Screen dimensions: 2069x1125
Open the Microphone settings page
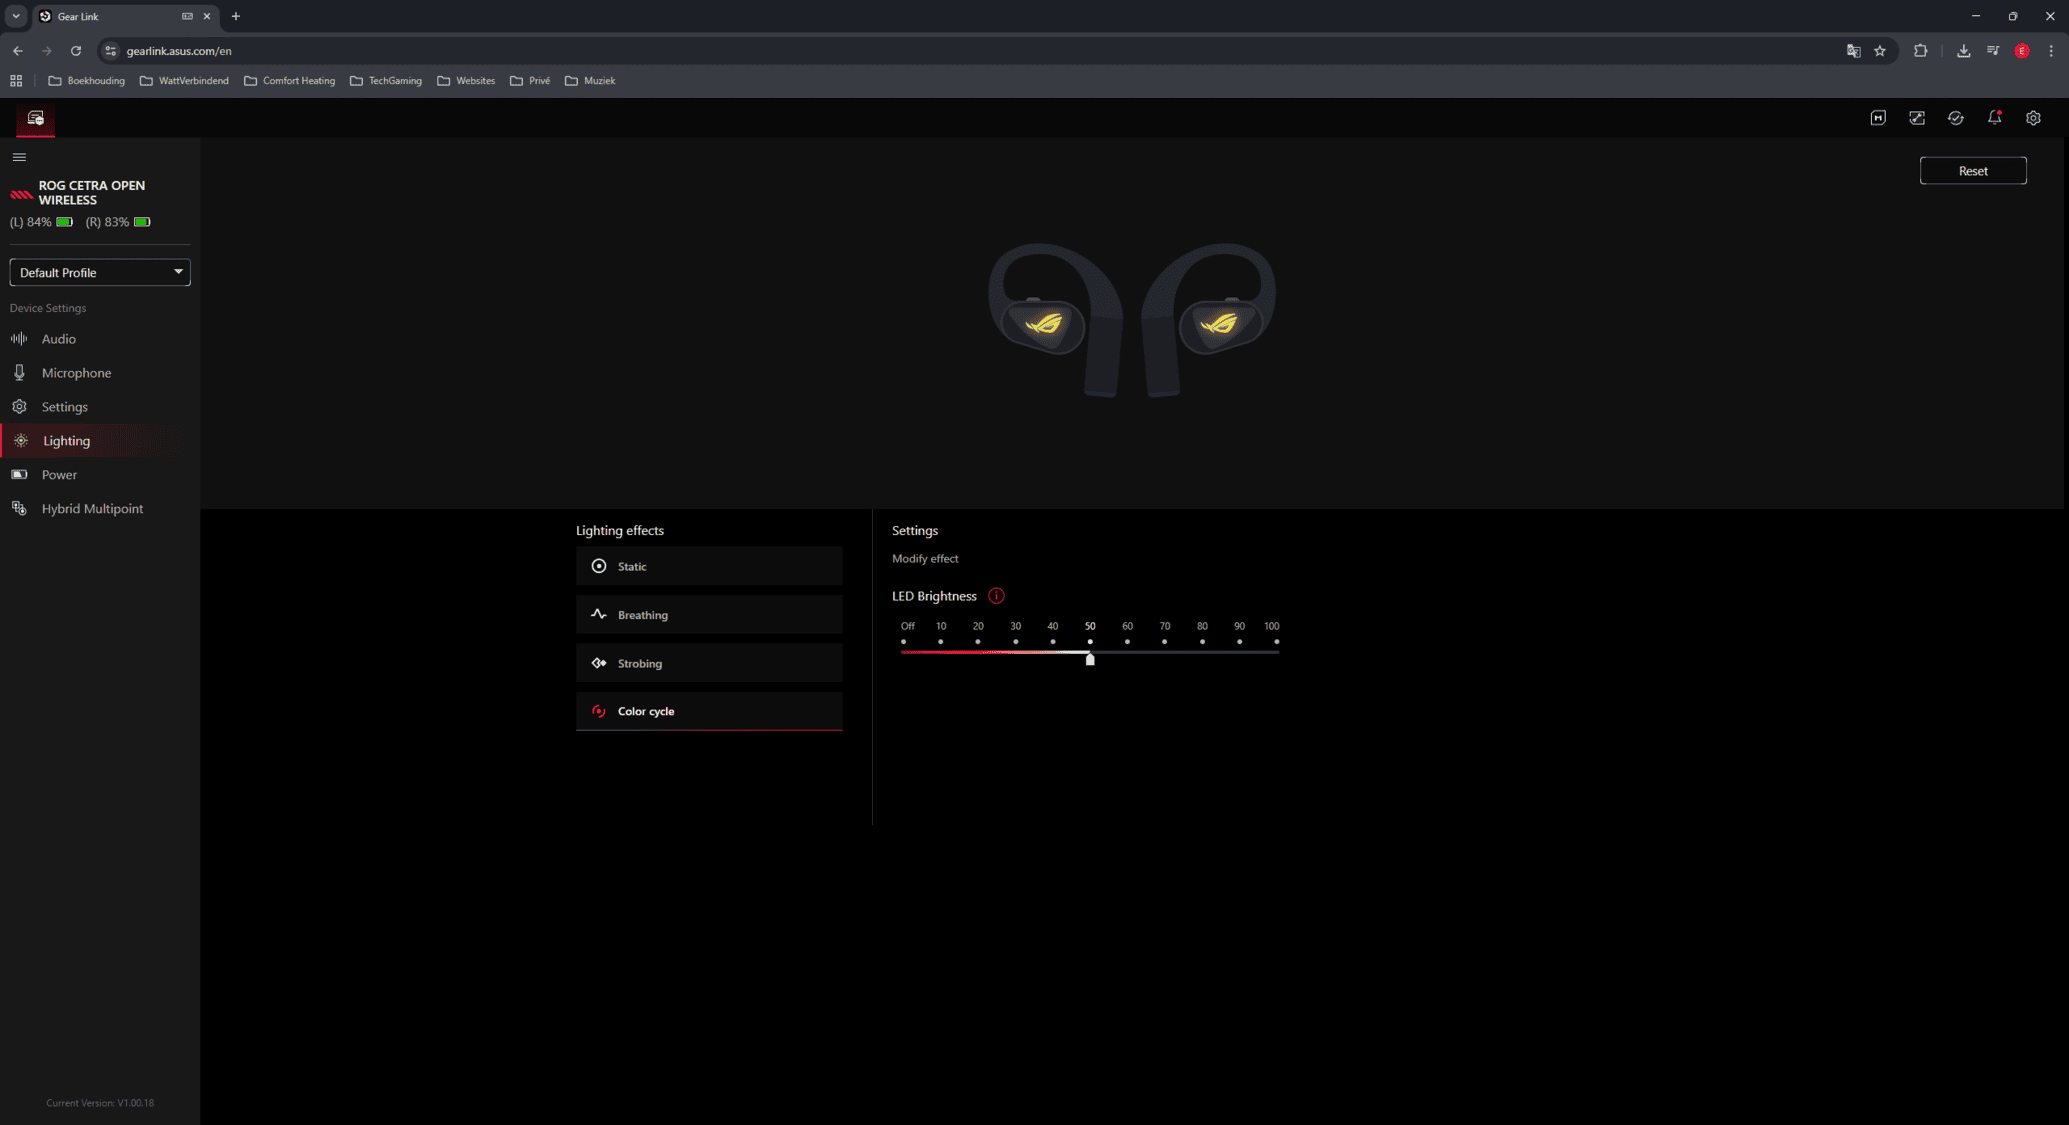coord(76,373)
